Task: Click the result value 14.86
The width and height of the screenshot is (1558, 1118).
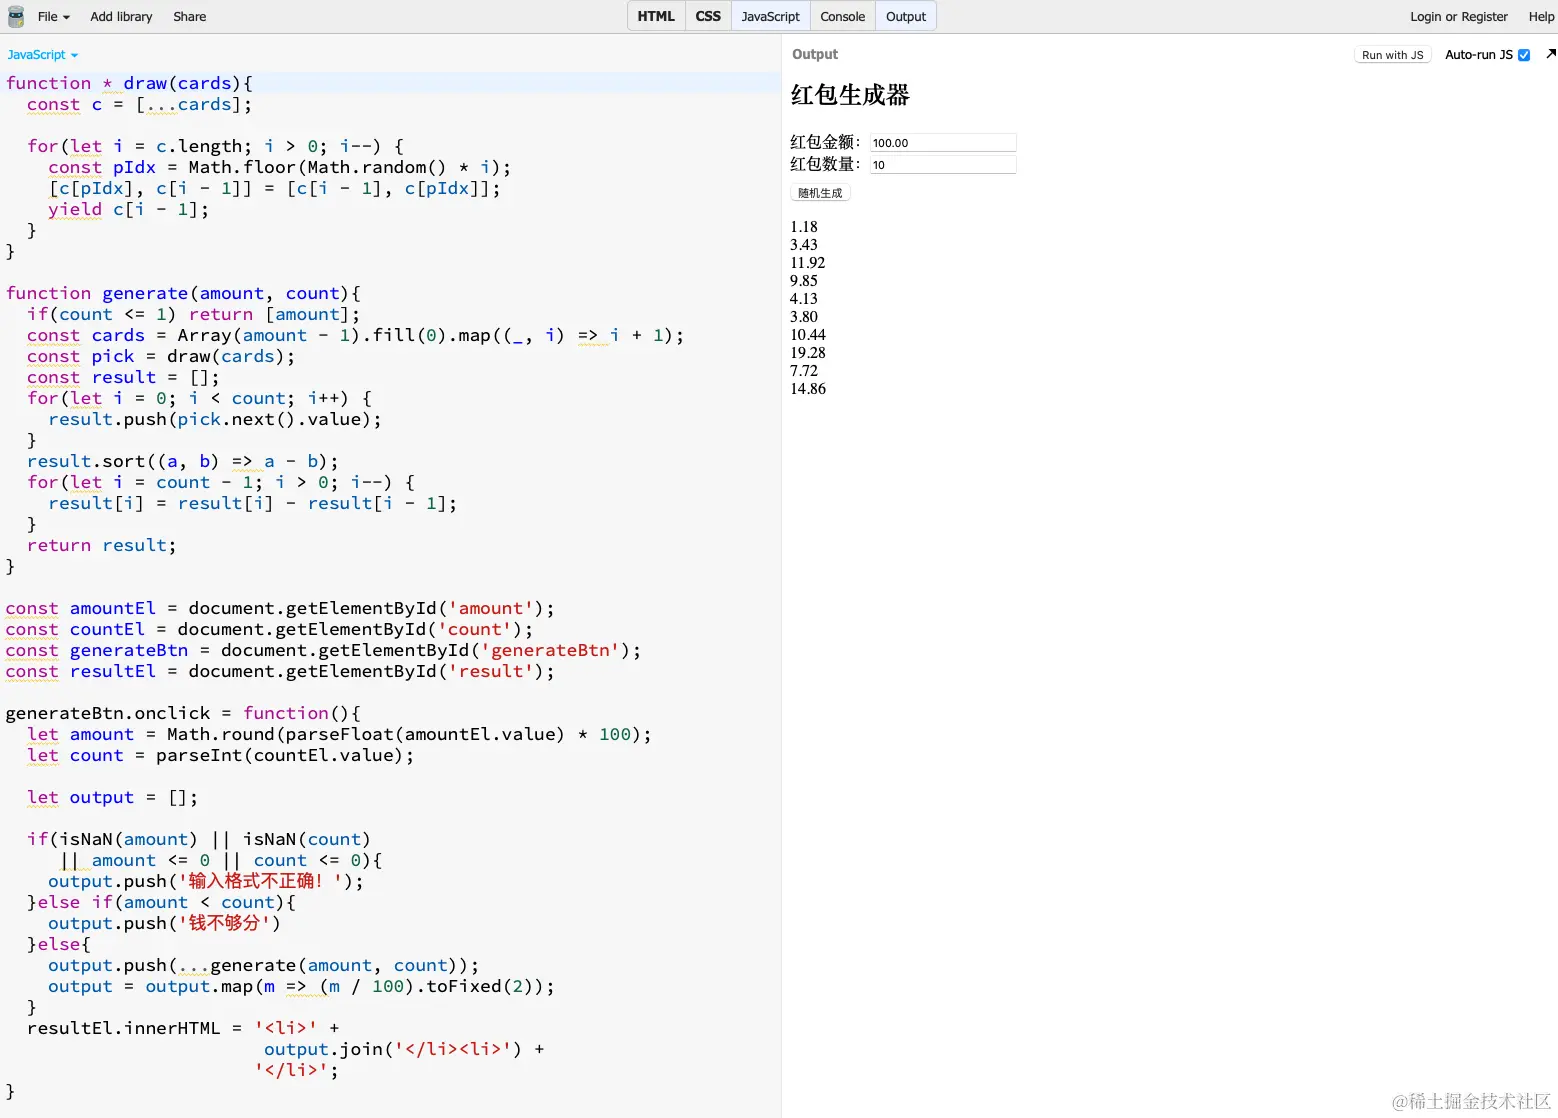Action: click(x=808, y=389)
